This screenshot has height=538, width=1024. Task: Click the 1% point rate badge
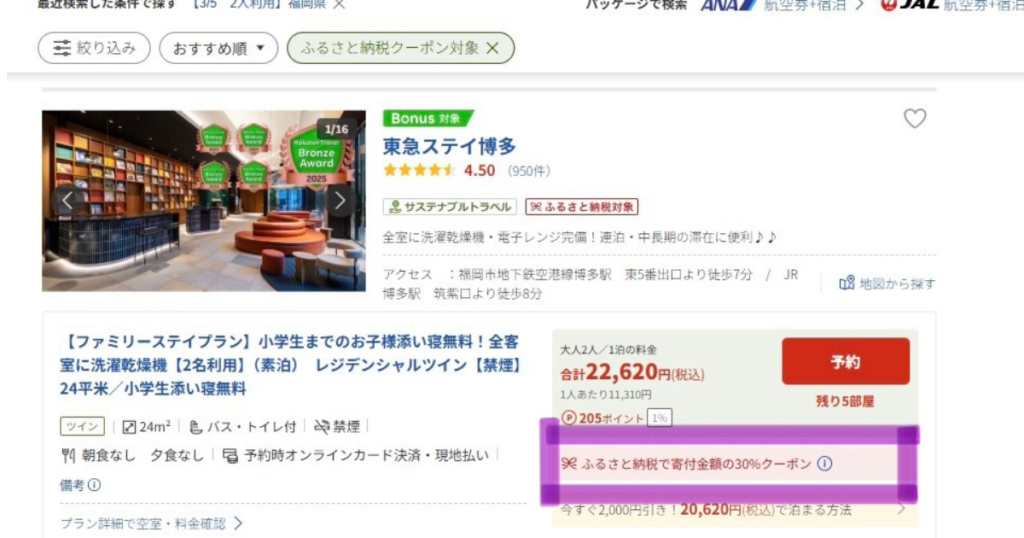660,418
